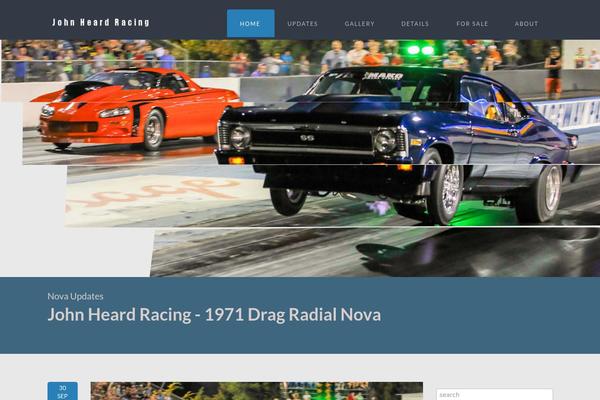The width and height of the screenshot is (600, 400).
Task: Click the John Heard Racing site logo
Action: click(101, 22)
